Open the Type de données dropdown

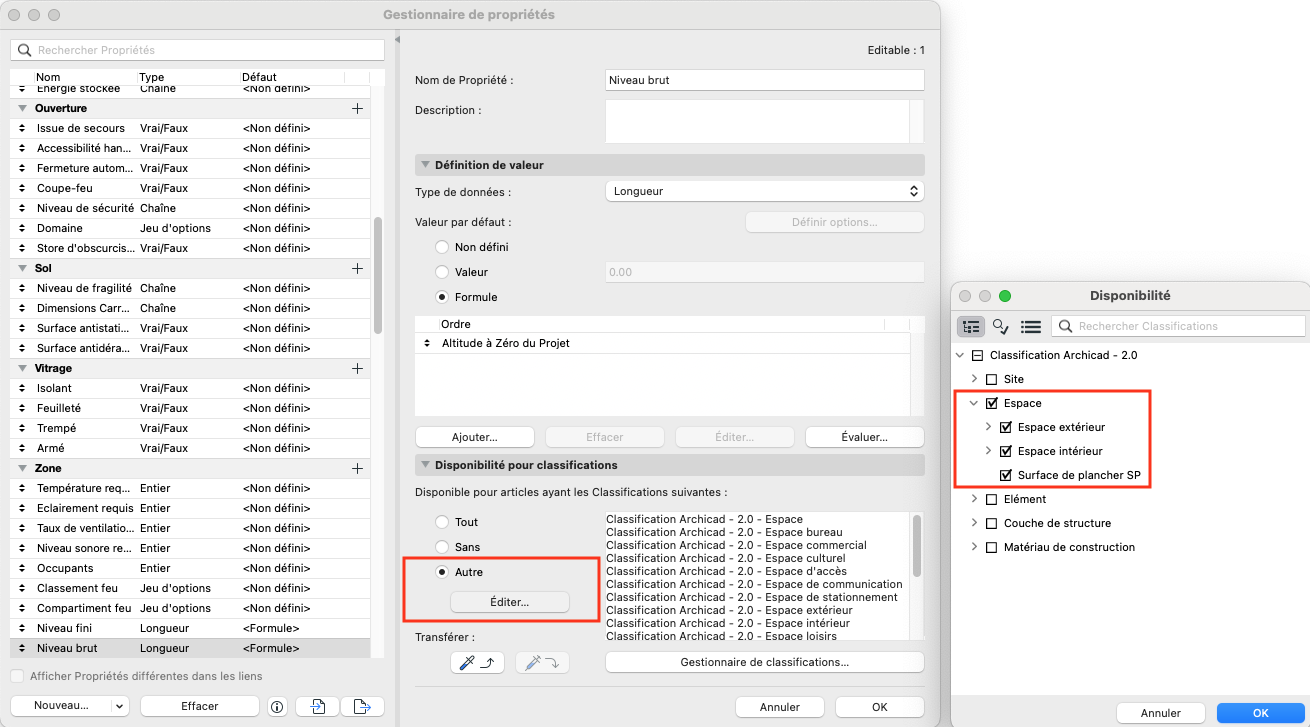coord(764,190)
